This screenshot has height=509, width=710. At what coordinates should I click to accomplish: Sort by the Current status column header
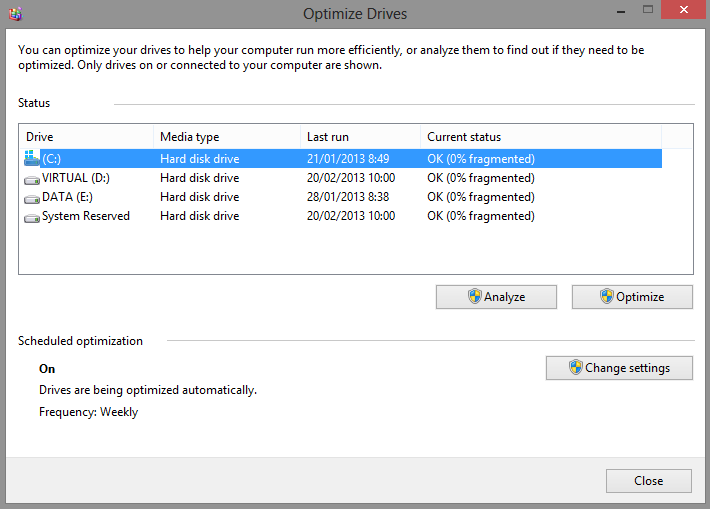[x=541, y=137]
